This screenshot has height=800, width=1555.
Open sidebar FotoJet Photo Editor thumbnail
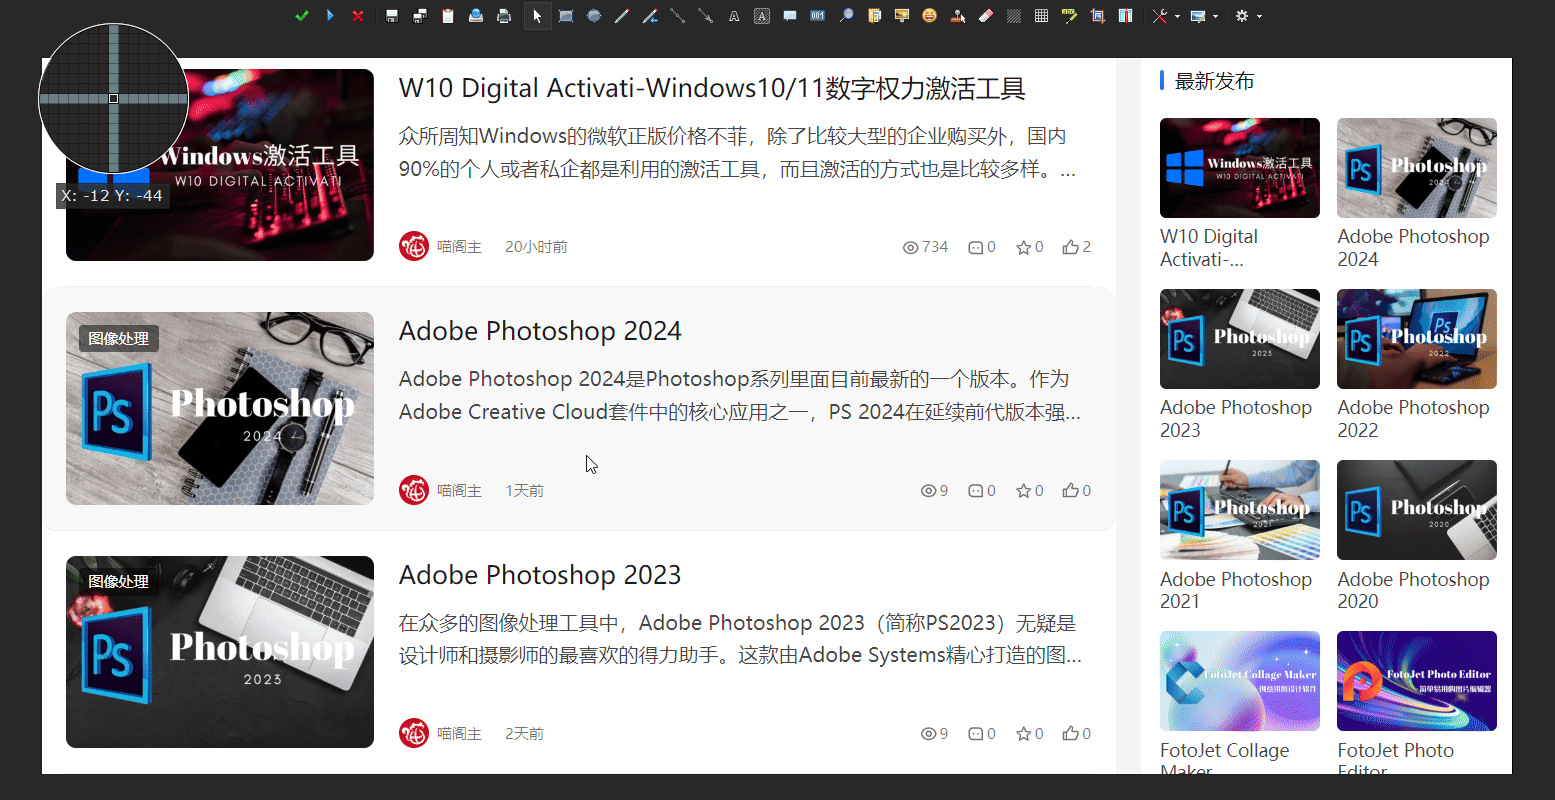1417,681
